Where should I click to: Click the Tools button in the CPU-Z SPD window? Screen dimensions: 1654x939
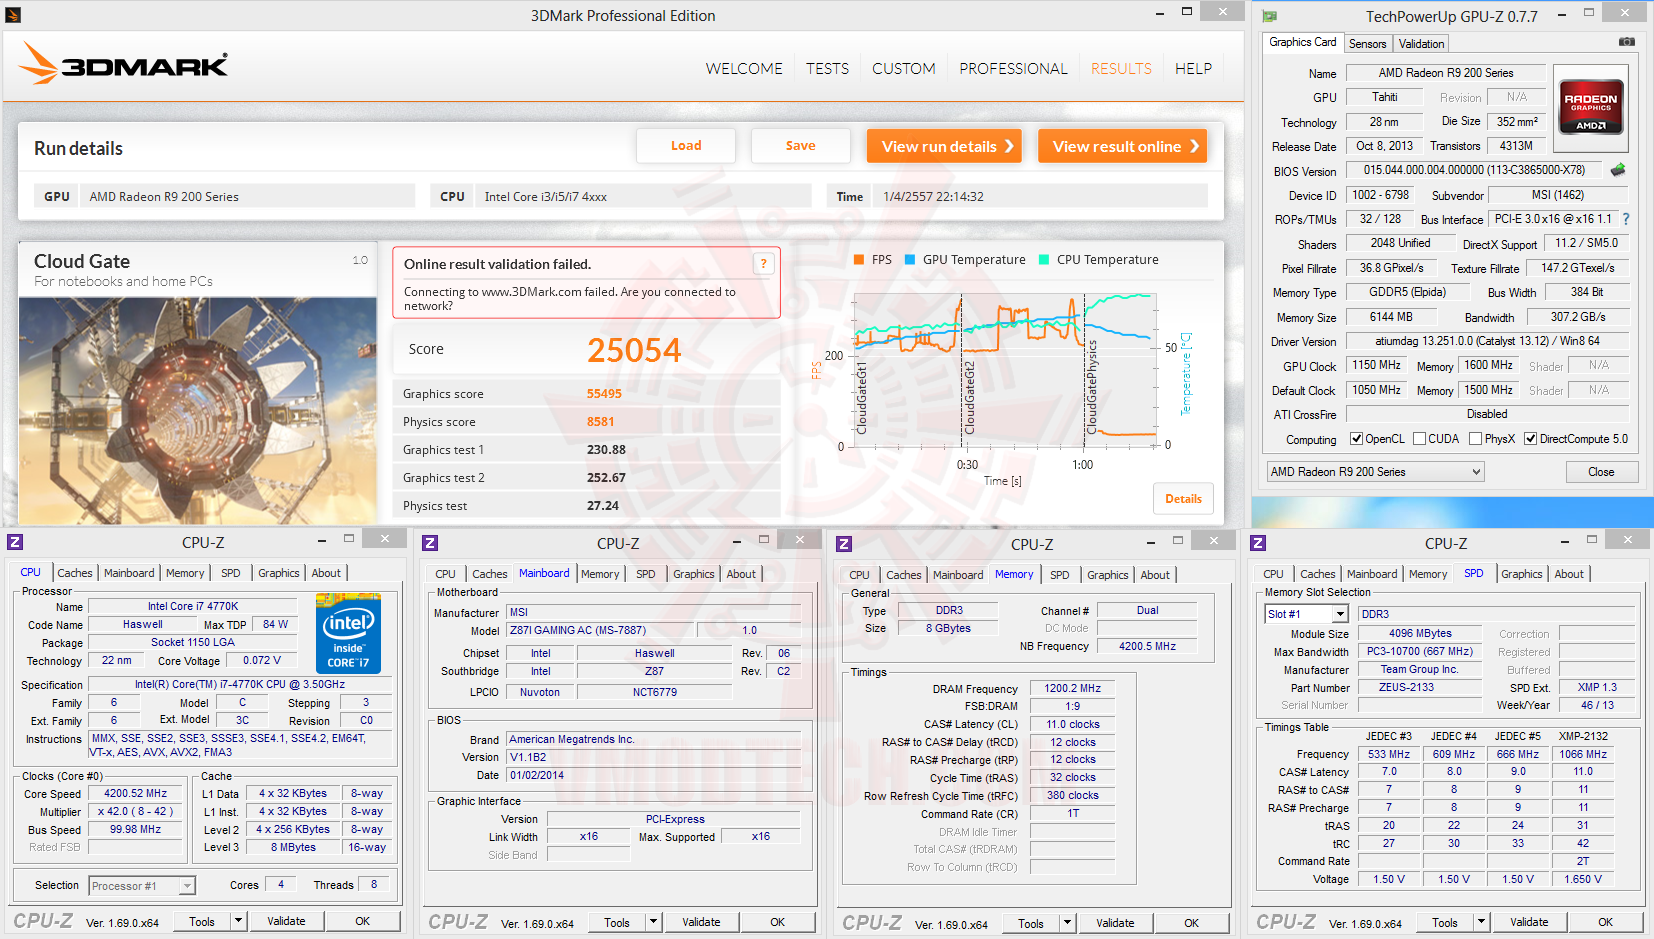pyautogui.click(x=1444, y=922)
